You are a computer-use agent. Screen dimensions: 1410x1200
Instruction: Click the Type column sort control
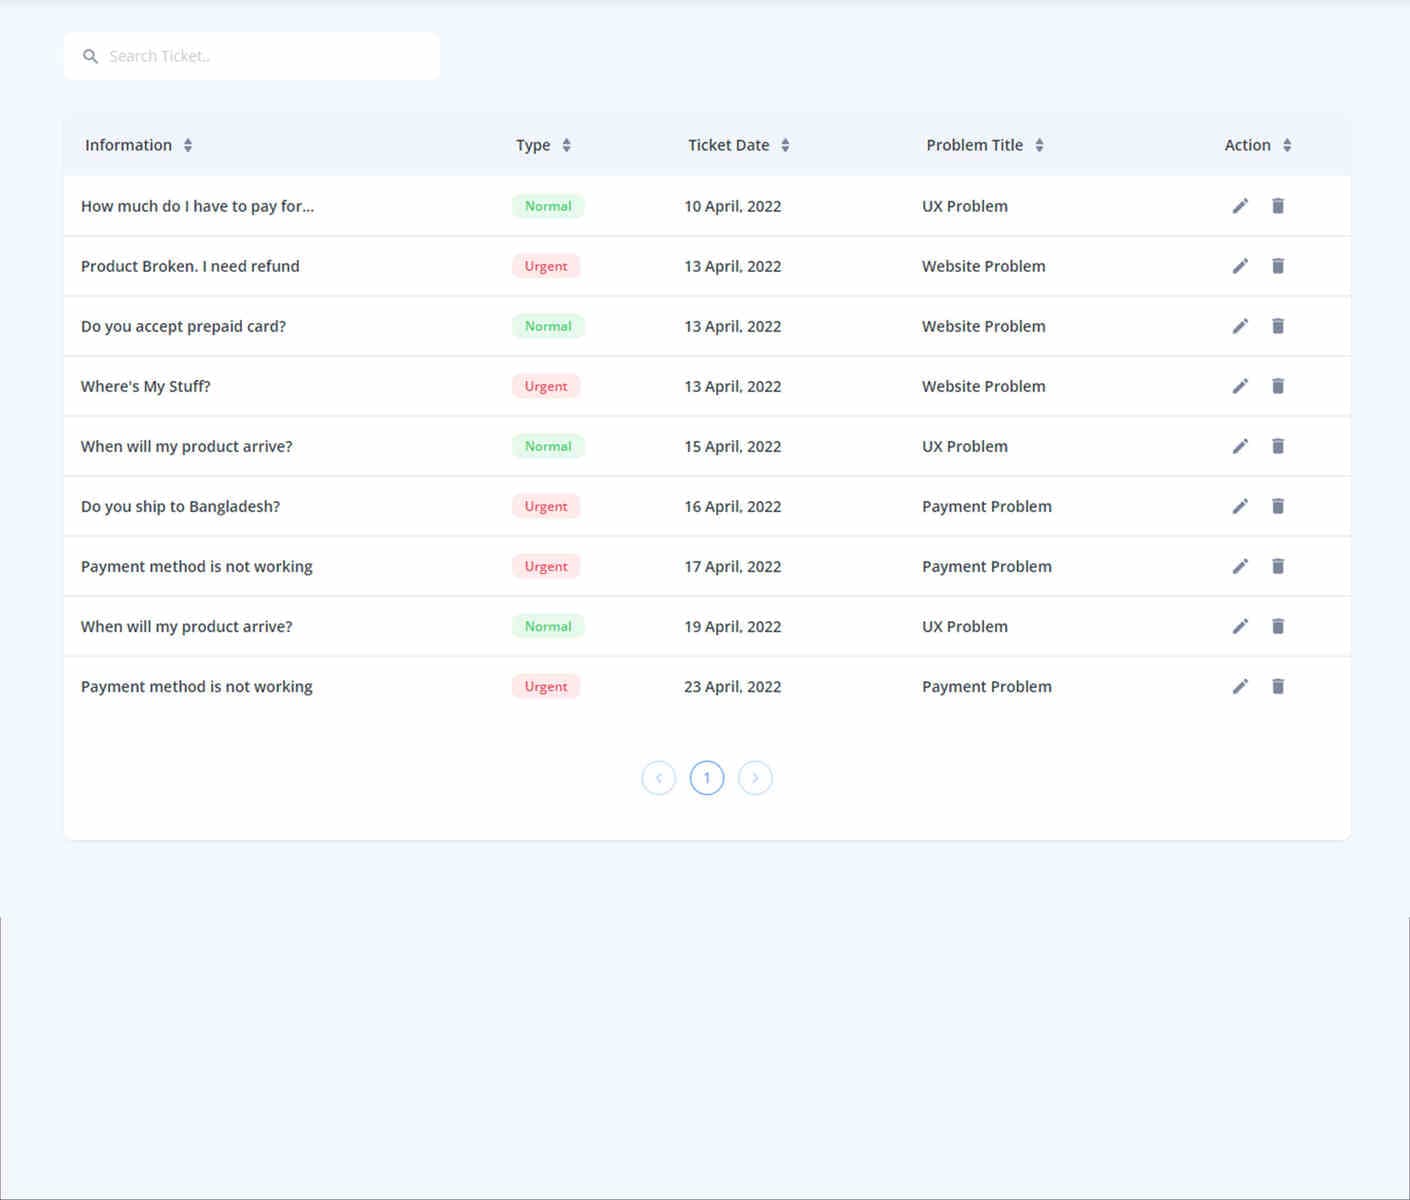[x=567, y=144]
